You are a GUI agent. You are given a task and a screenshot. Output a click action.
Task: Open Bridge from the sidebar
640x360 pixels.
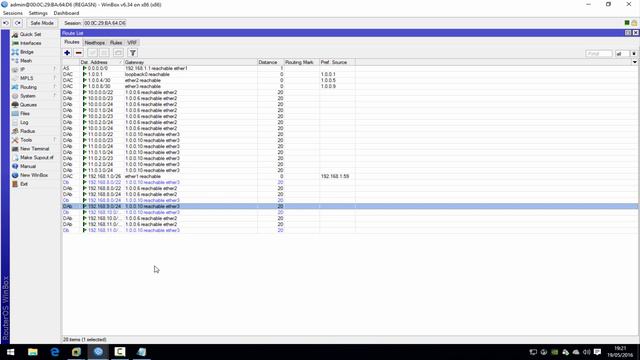click(27, 52)
